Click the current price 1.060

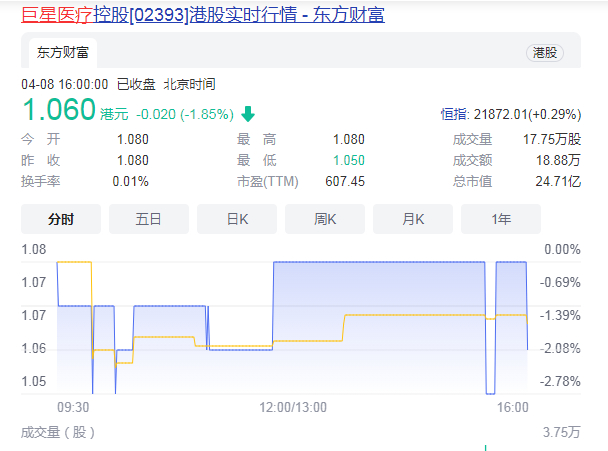[x=59, y=109]
